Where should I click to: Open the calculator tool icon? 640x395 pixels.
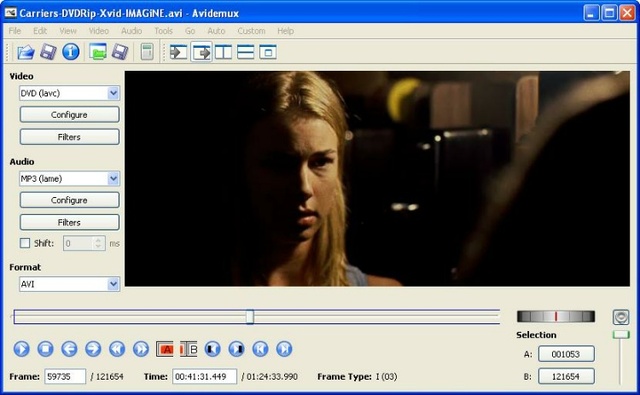point(147,52)
